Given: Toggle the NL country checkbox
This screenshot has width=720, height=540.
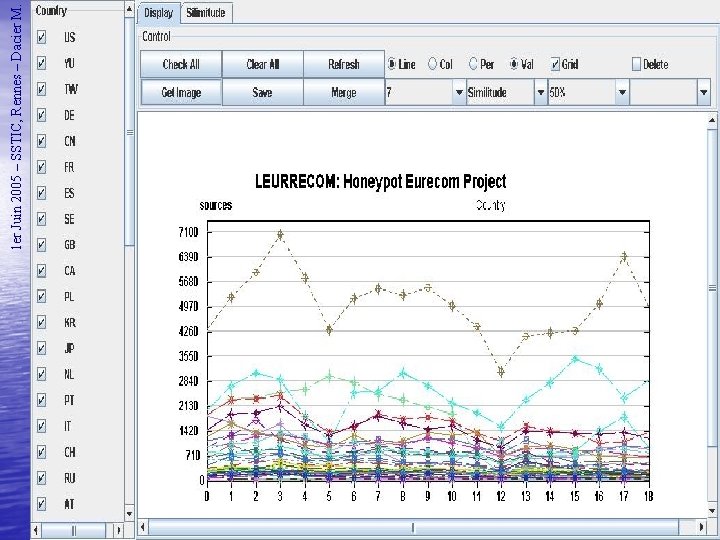Looking at the screenshot, I should (41, 374).
